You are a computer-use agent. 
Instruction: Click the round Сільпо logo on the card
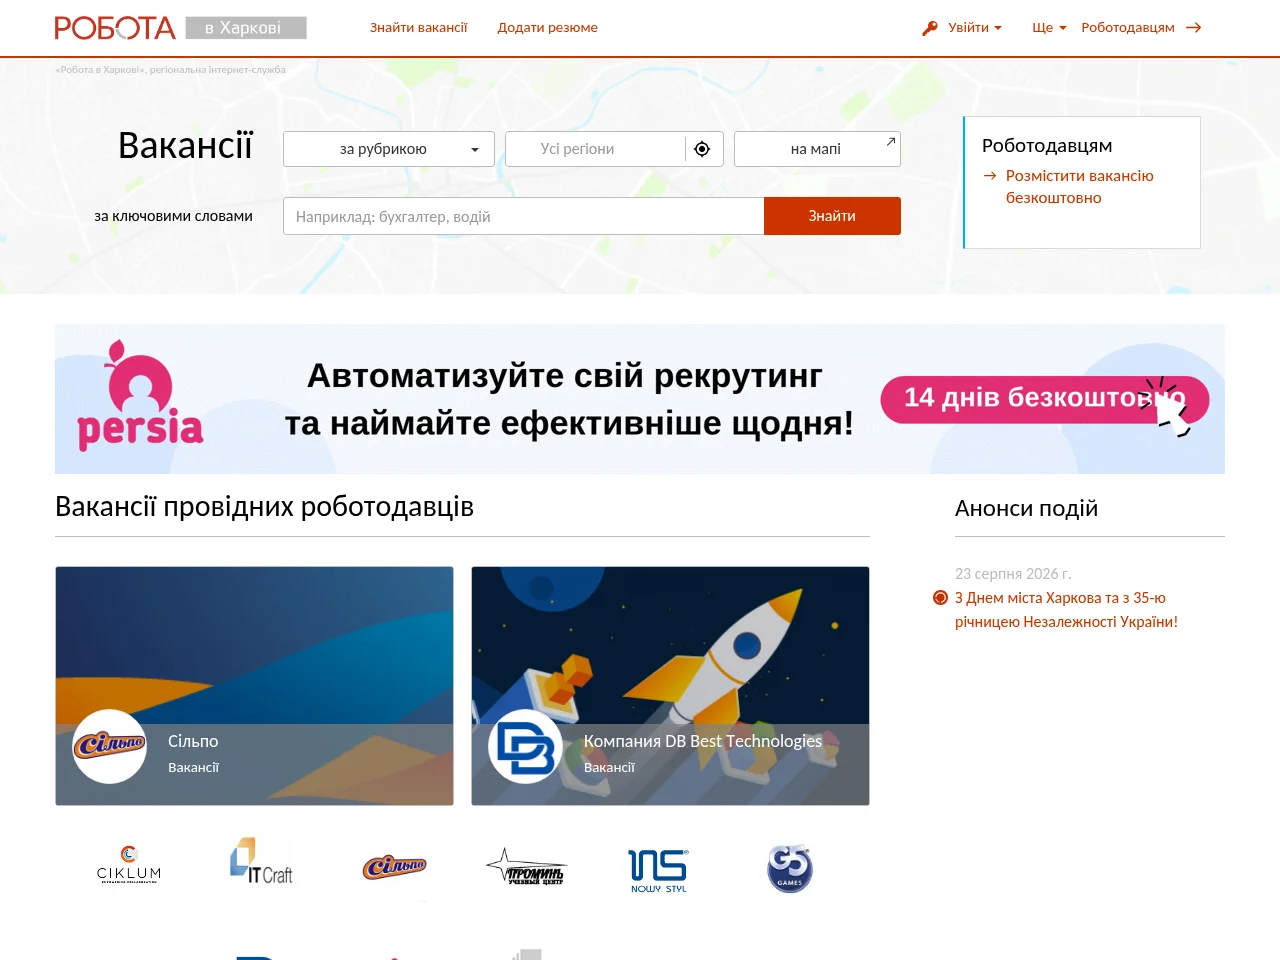tap(110, 746)
